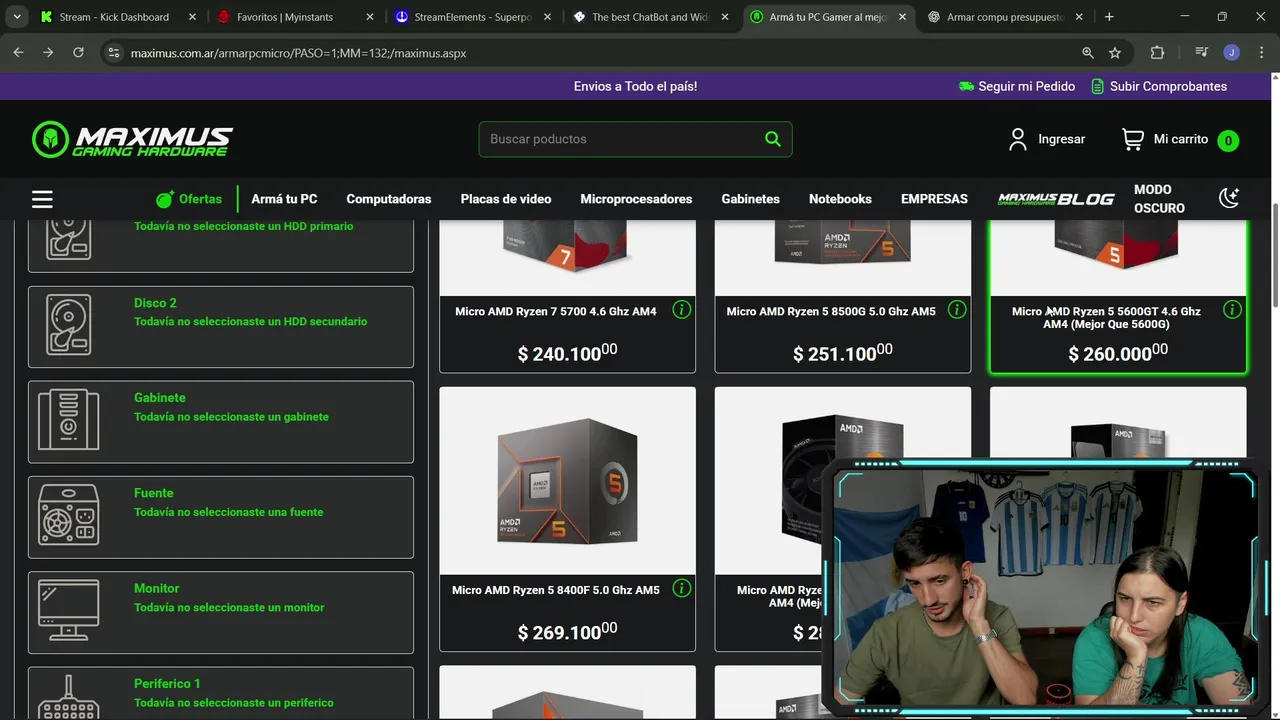The image size is (1280, 720).
Task: Open the Gabinetes menu item
Action: [750, 199]
